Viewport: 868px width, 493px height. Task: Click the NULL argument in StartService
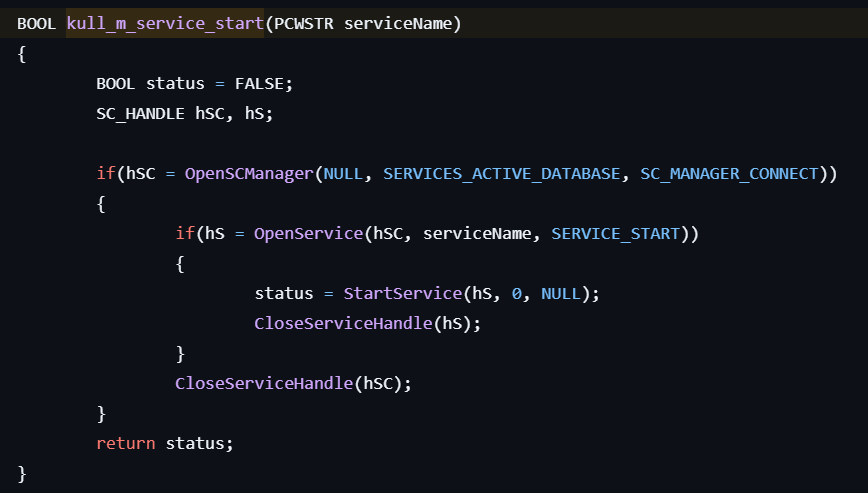[560, 293]
